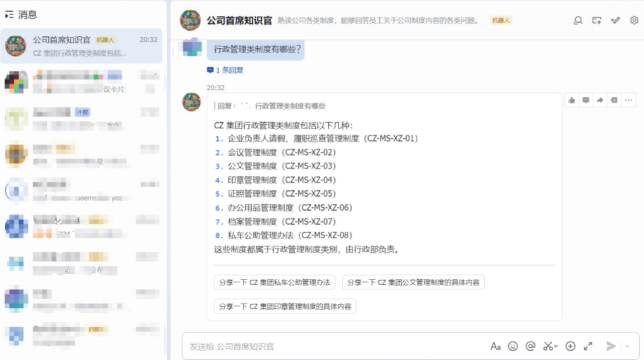
Task: Open more options on bot message
Action: (x=628, y=100)
